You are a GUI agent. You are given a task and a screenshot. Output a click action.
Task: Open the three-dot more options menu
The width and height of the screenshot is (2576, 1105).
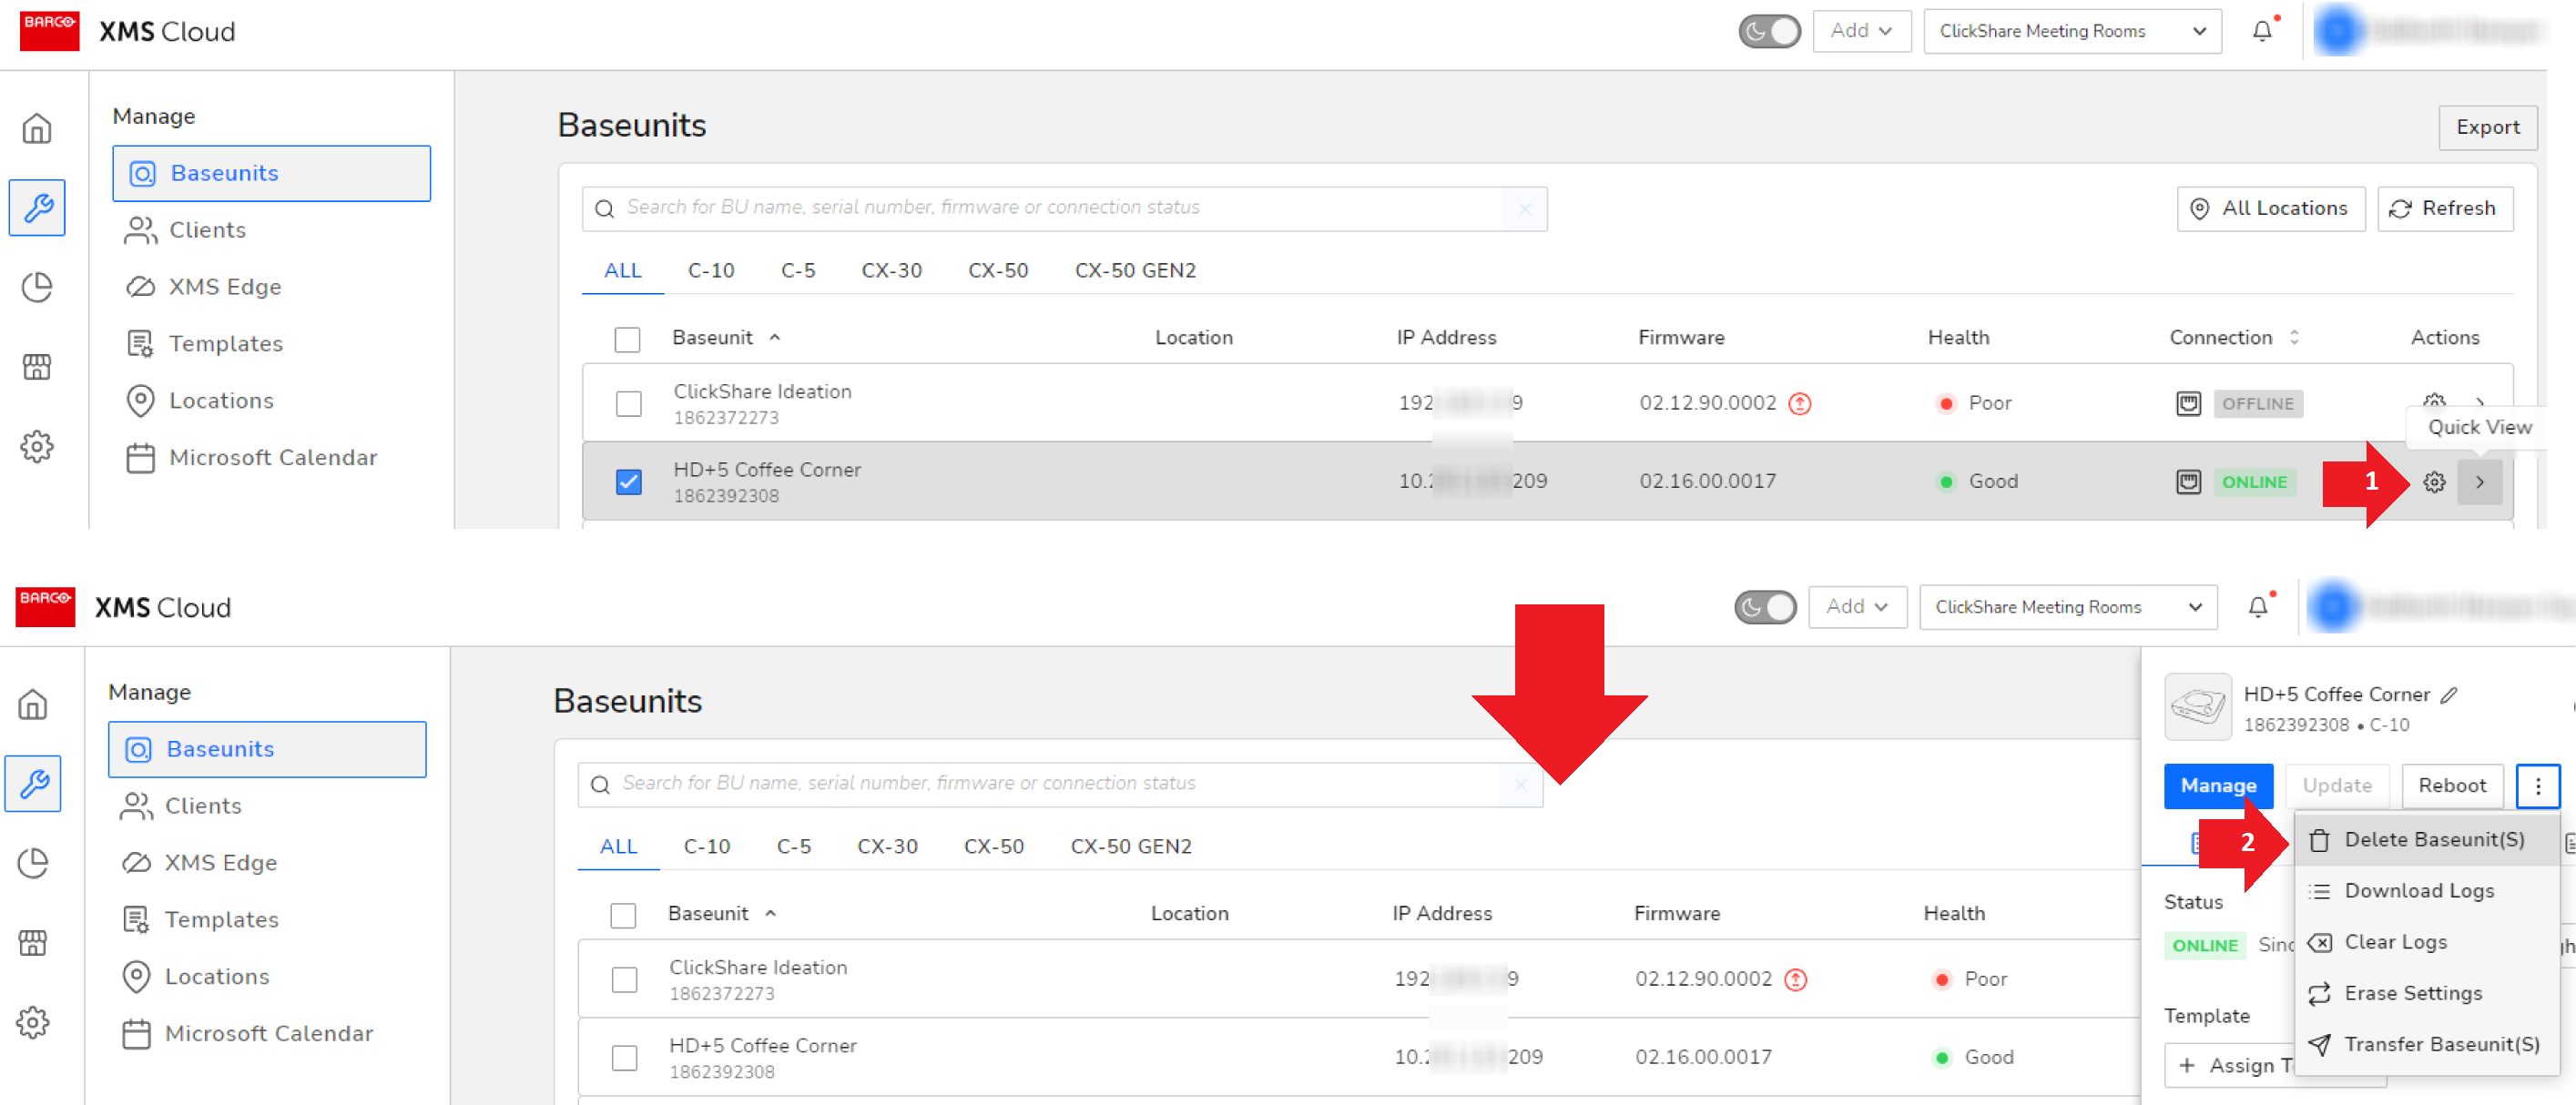[x=2537, y=786]
